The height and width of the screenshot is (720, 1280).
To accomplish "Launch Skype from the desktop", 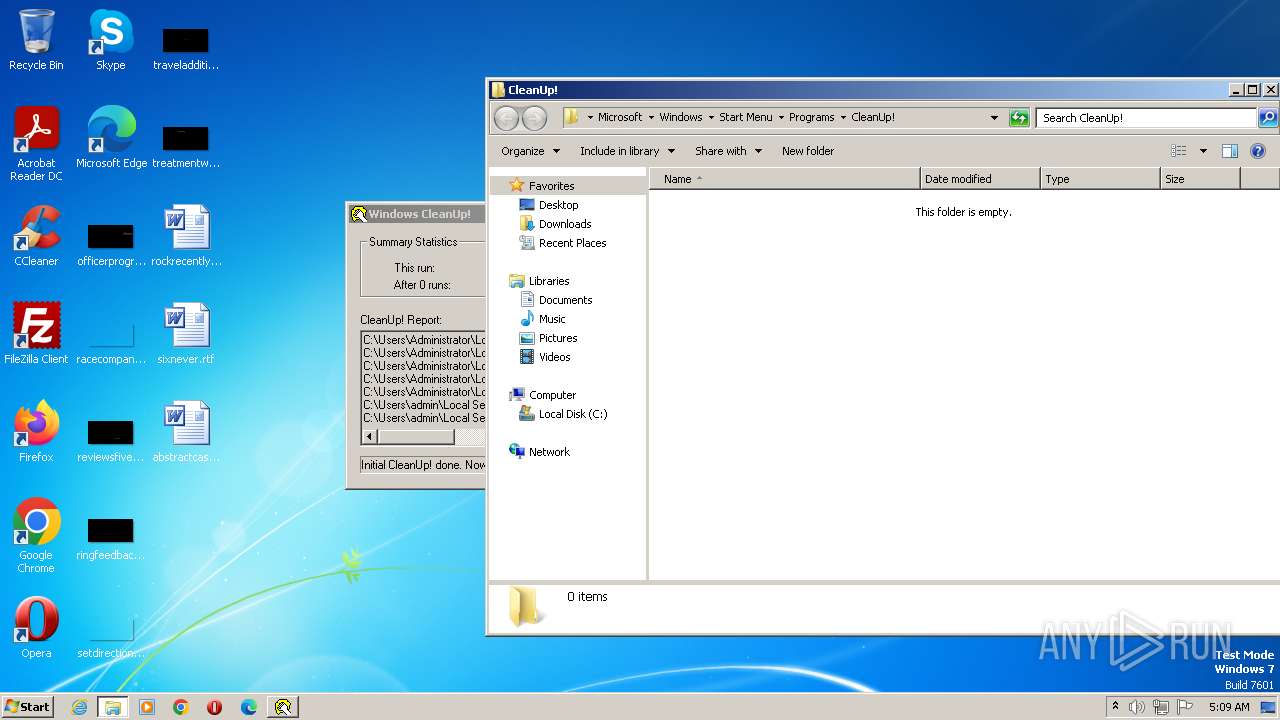I will (110, 40).
